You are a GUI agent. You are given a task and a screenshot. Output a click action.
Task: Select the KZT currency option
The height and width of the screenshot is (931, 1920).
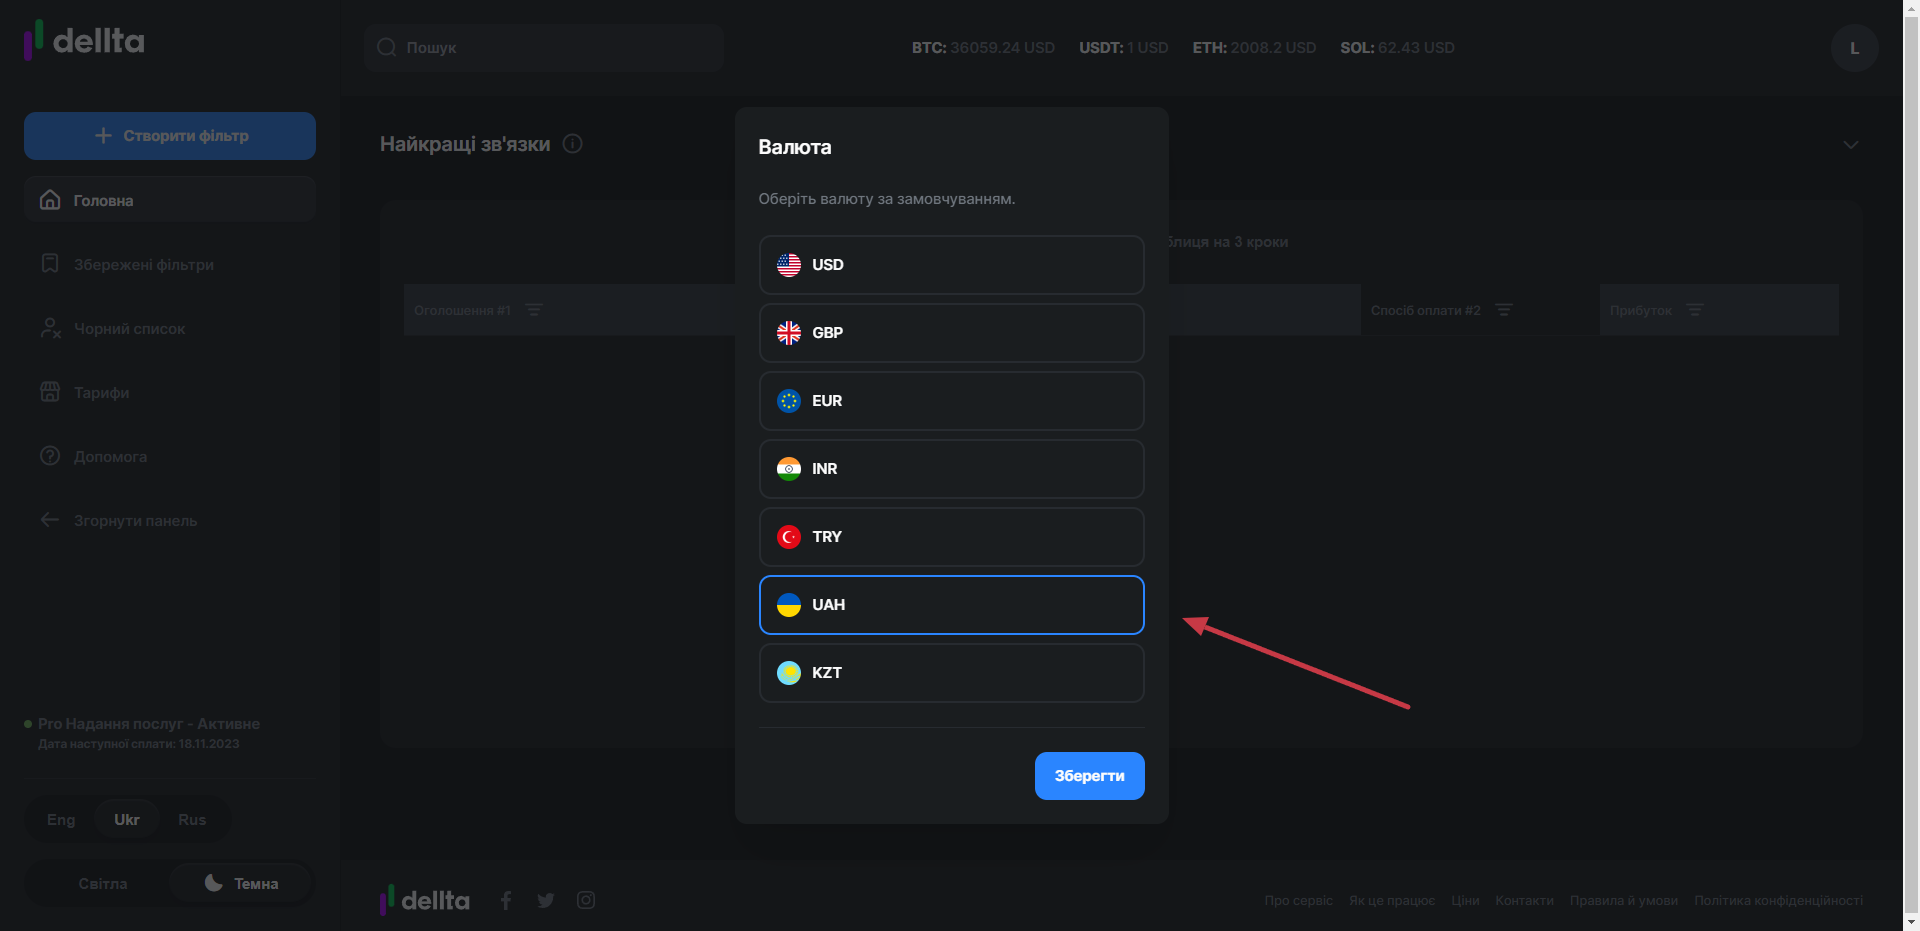coord(951,673)
